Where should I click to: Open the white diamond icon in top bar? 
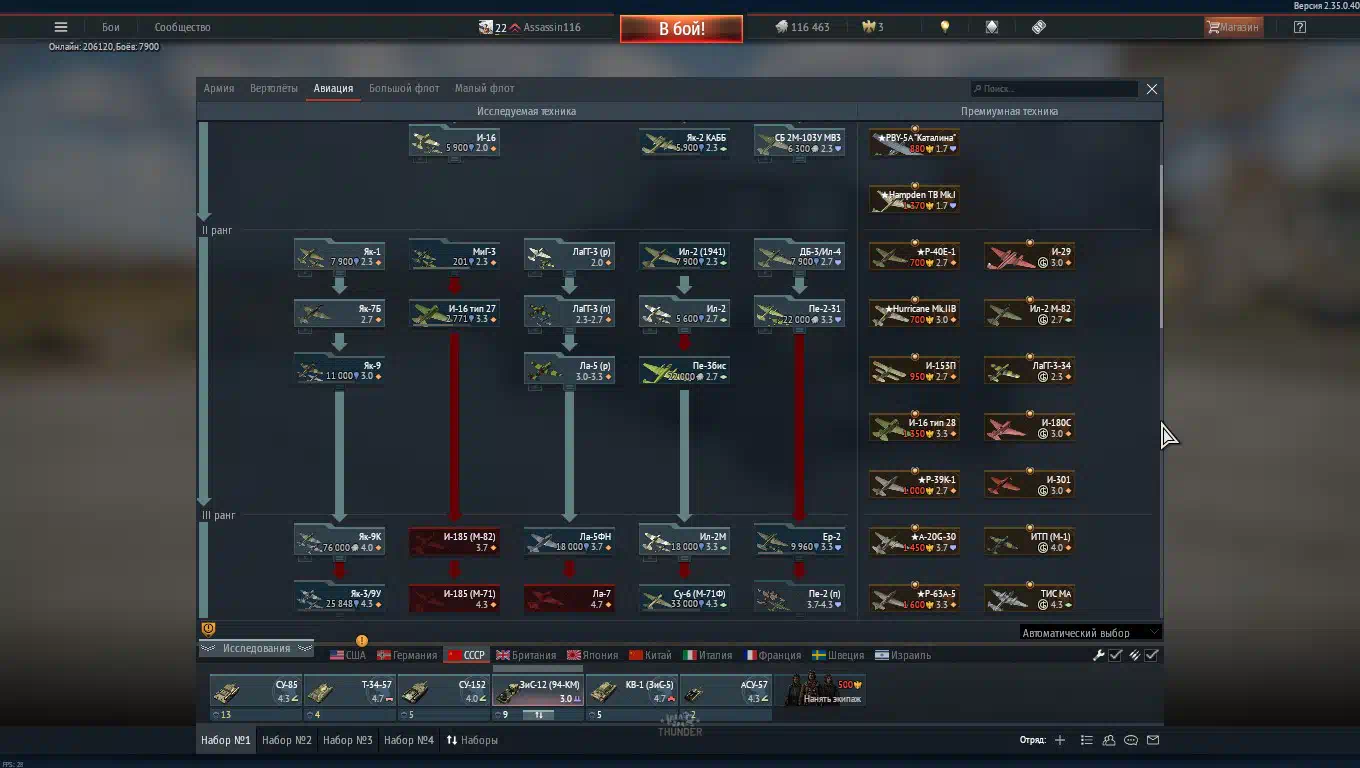click(x=992, y=27)
